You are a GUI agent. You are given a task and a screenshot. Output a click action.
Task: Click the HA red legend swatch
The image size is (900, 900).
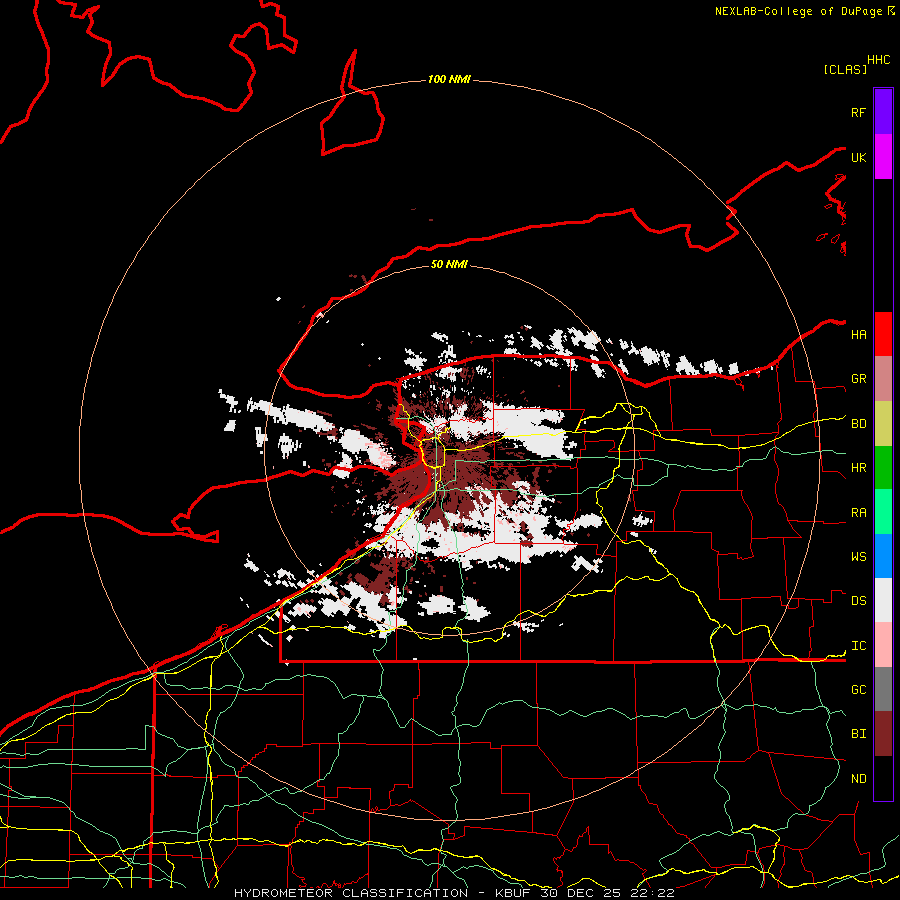tap(883, 334)
